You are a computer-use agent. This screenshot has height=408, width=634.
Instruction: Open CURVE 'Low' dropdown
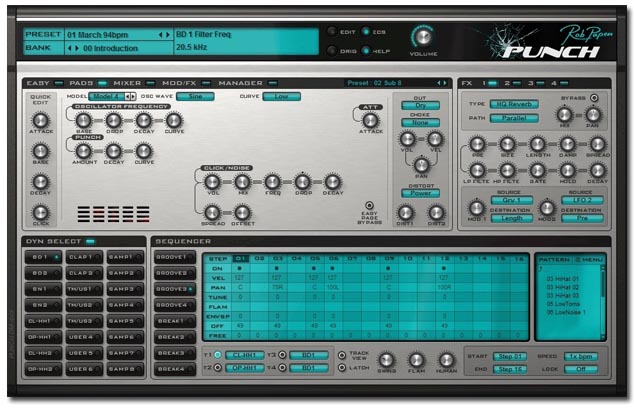281,97
